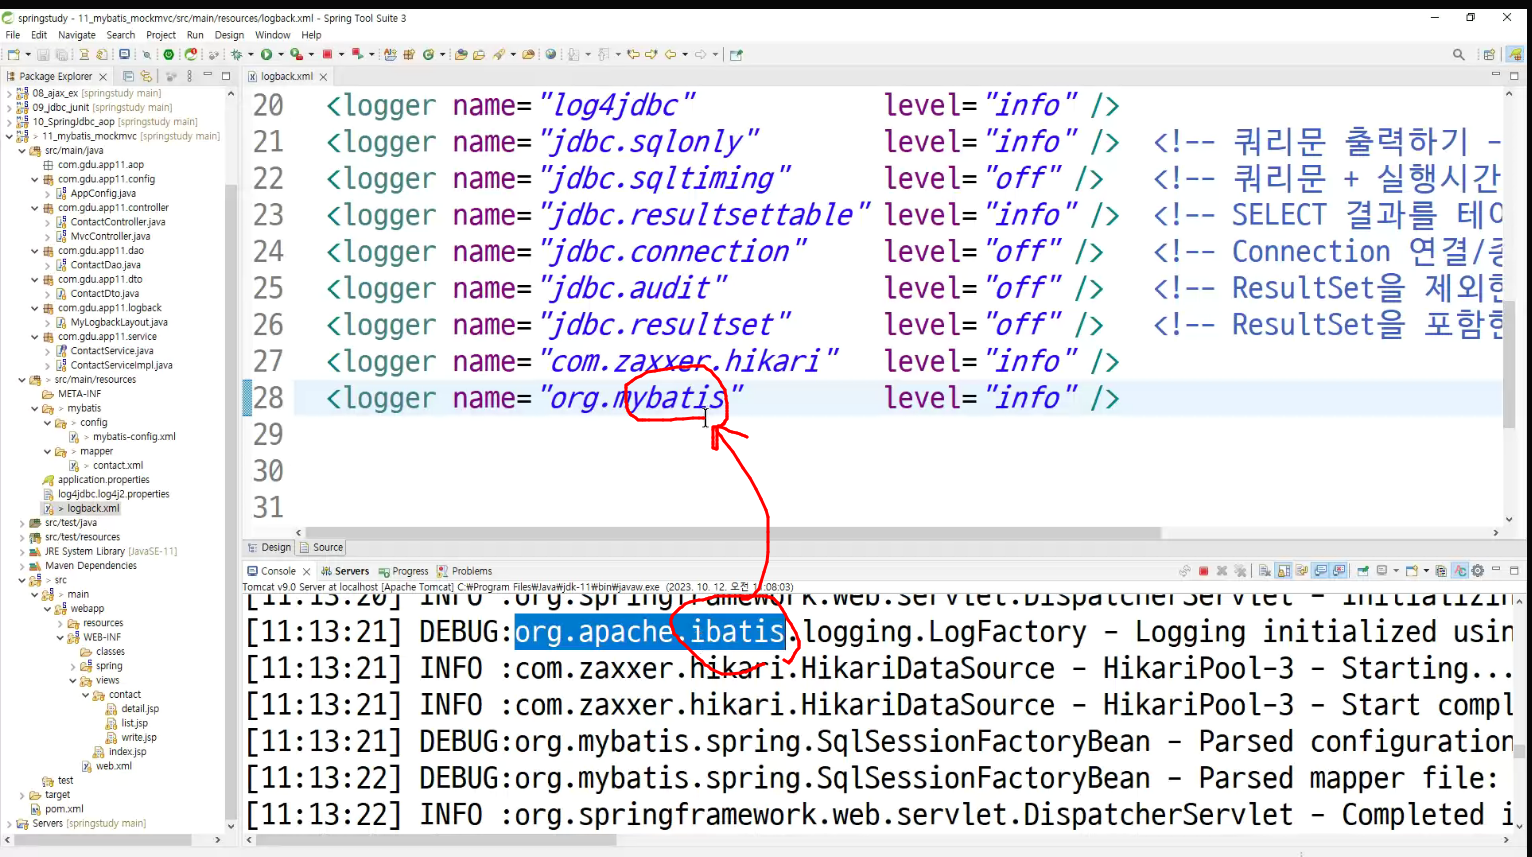Toggle Scroll Lock in Console toolbar
This screenshot has height=857, width=1532.
click(x=1283, y=571)
